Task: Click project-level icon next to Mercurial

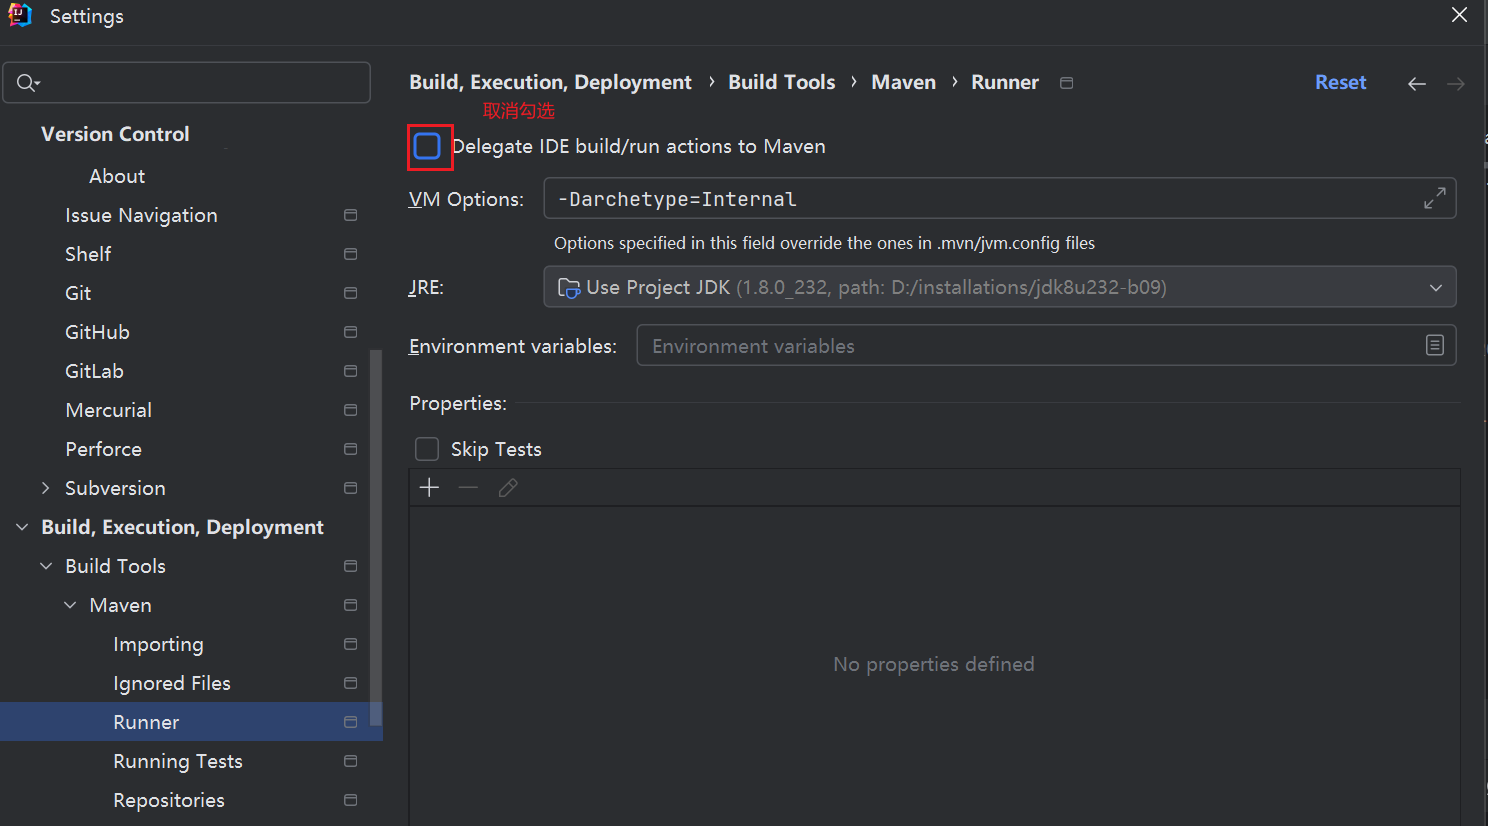Action: click(x=351, y=410)
